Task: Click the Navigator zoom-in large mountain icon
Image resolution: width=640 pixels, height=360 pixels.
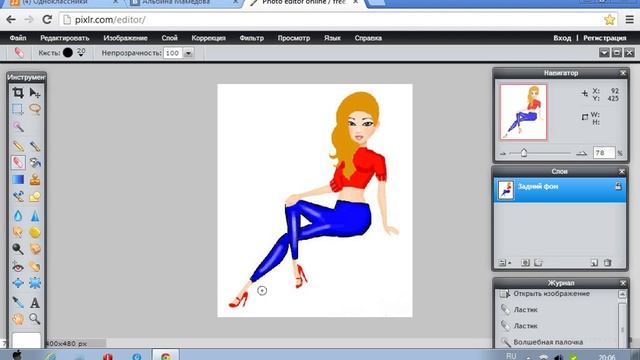Action: (581, 153)
